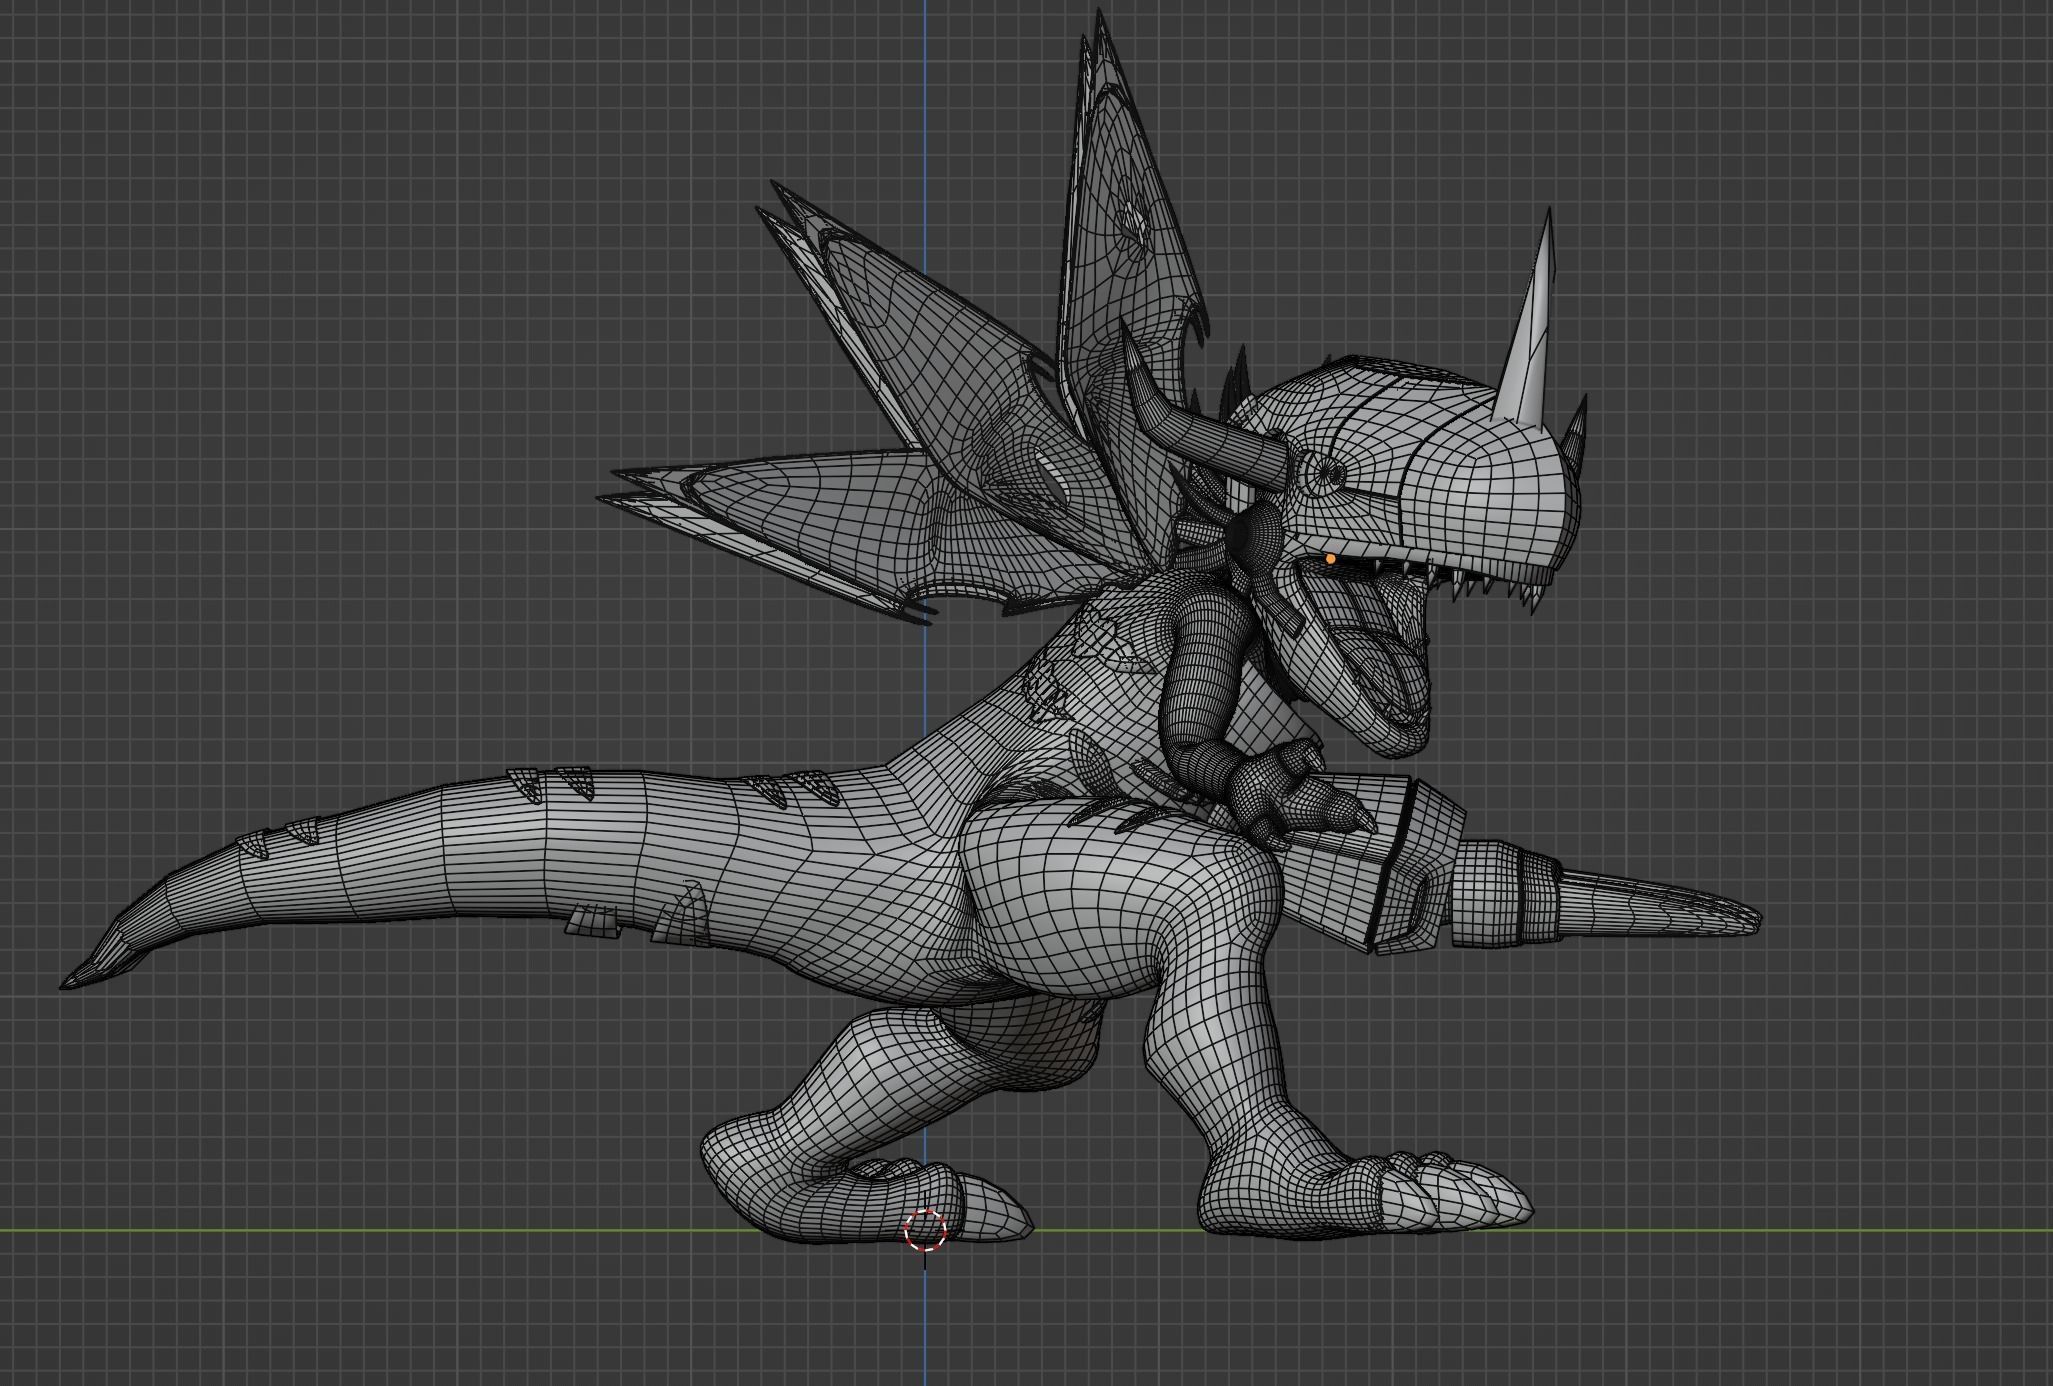This screenshot has height=1386, width=2053.
Task: Click the red-white 3D cursor circle
Action: (x=925, y=1230)
